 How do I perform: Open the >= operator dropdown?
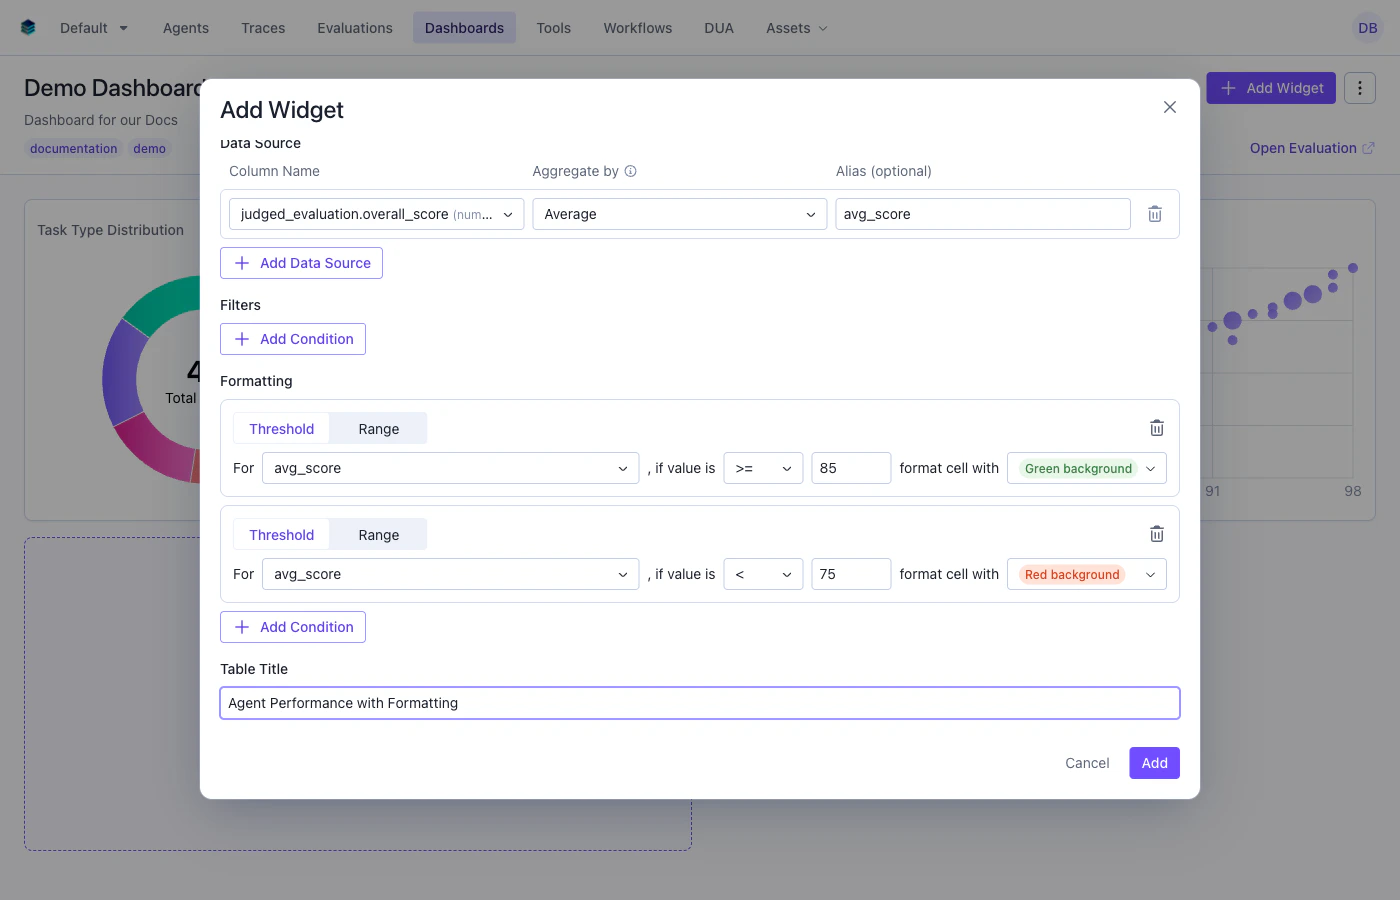[763, 468]
